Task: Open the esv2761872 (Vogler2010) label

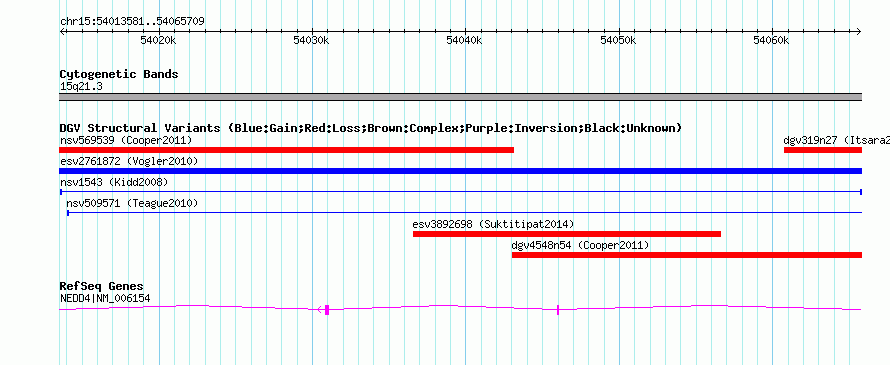Action: 129,161
